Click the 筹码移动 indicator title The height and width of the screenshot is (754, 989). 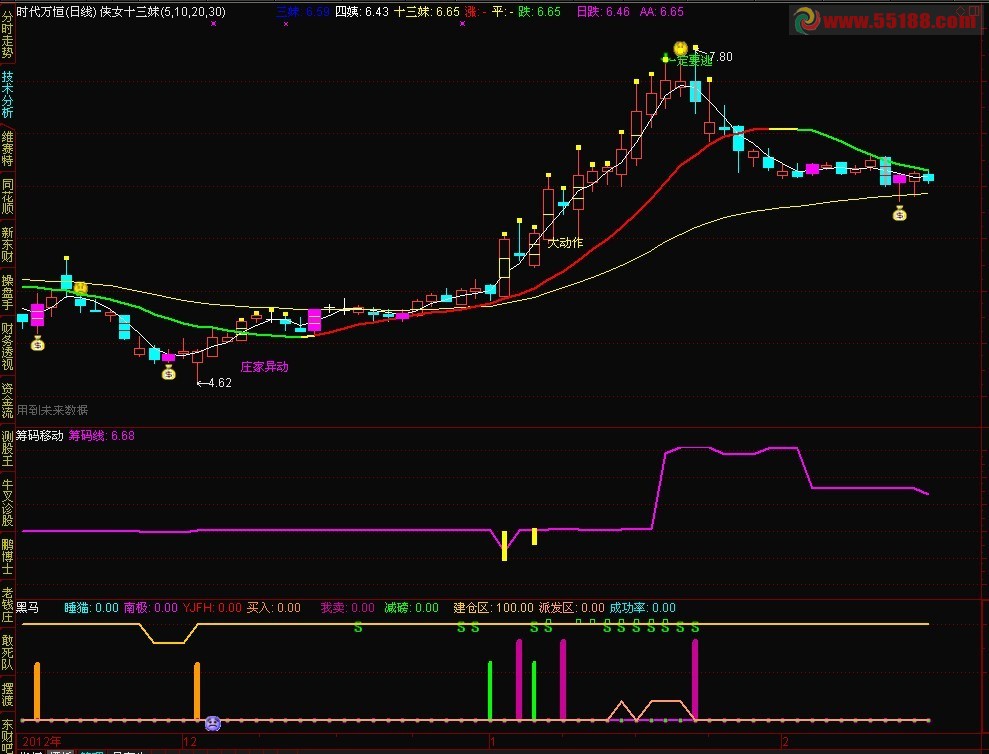click(x=40, y=435)
